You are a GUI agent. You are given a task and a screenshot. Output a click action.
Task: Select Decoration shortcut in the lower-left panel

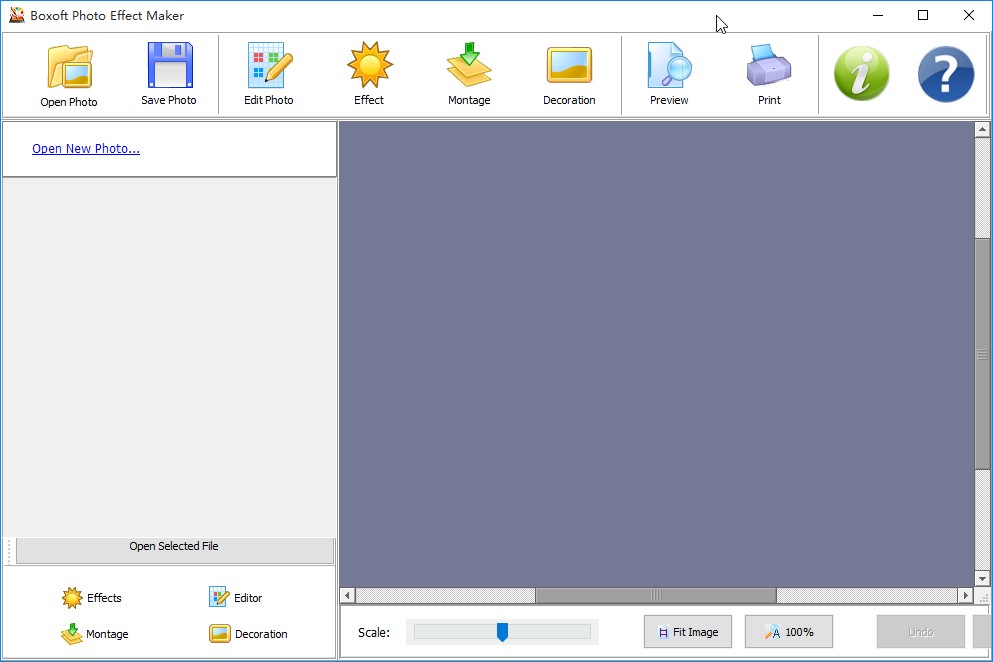pyautogui.click(x=248, y=633)
